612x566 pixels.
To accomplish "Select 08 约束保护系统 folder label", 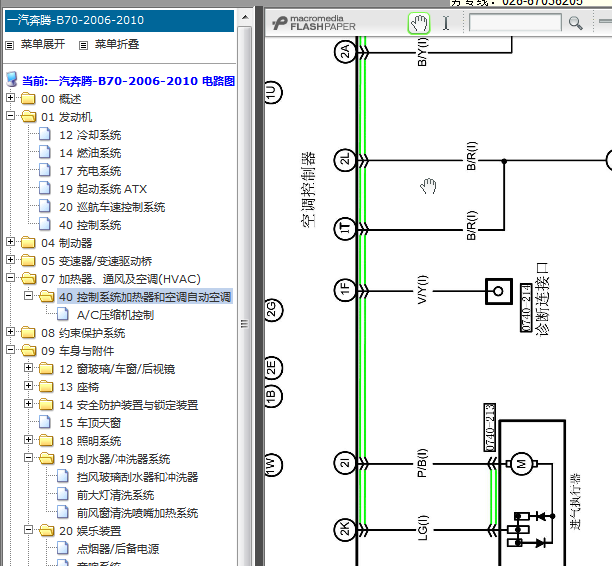I will (x=83, y=333).
